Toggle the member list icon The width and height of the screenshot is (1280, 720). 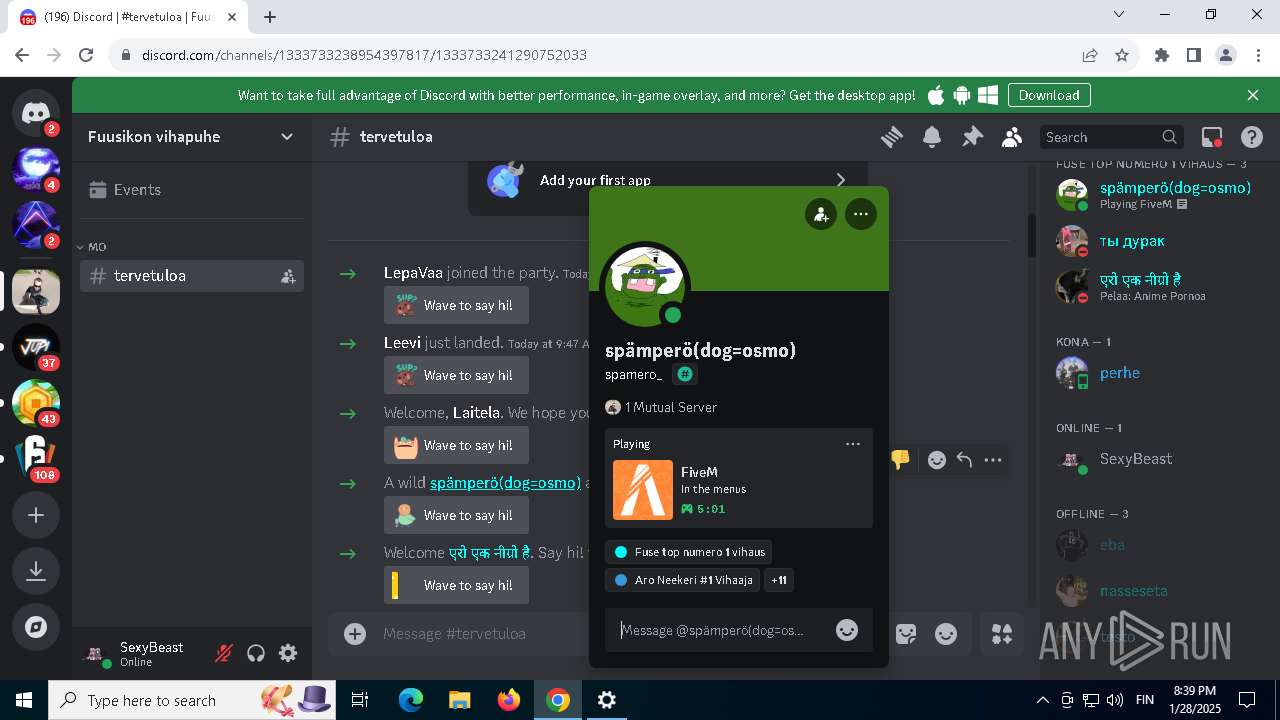click(1012, 137)
